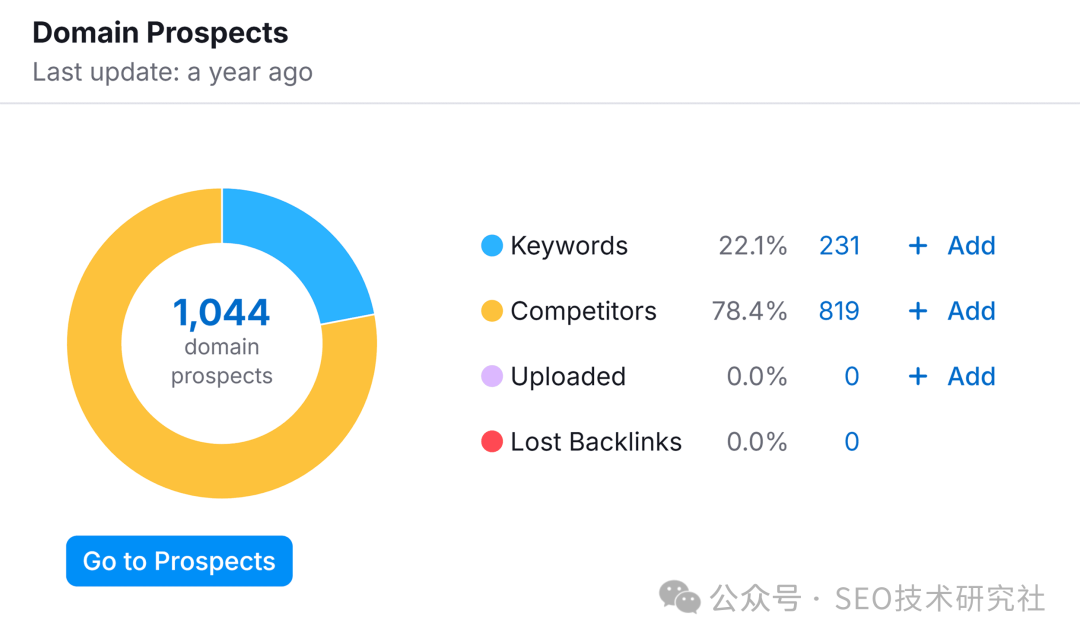Click the Domain Prospects heading
This screenshot has width=1080, height=642.
160,33
